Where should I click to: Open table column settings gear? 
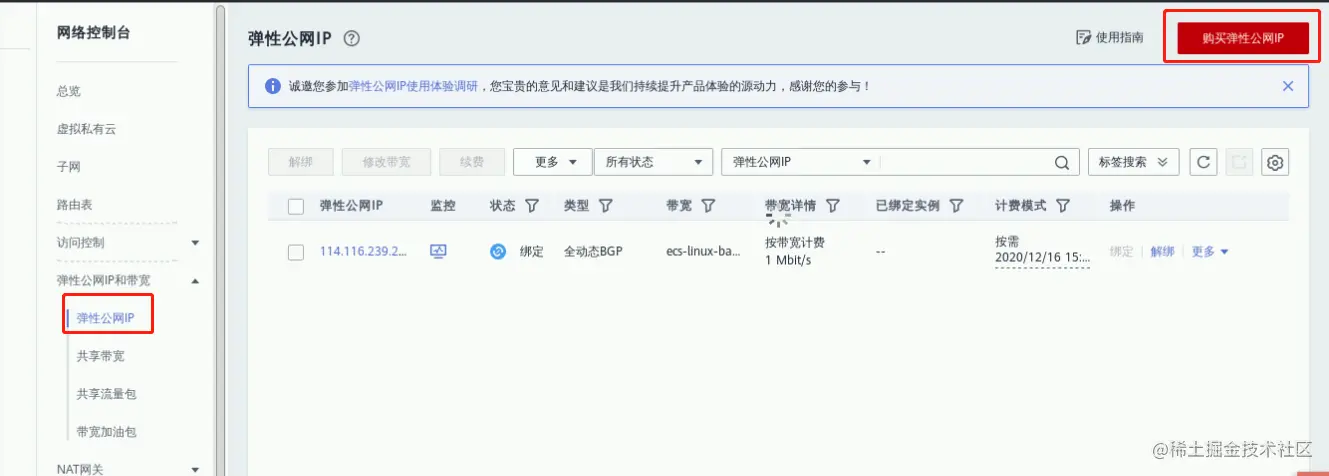pos(1274,162)
